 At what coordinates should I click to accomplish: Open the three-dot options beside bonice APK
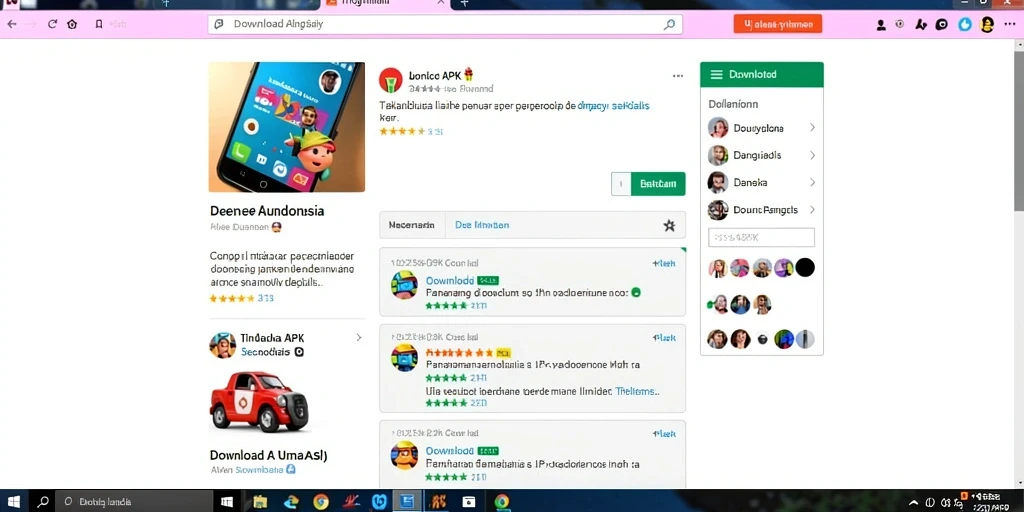[x=678, y=76]
